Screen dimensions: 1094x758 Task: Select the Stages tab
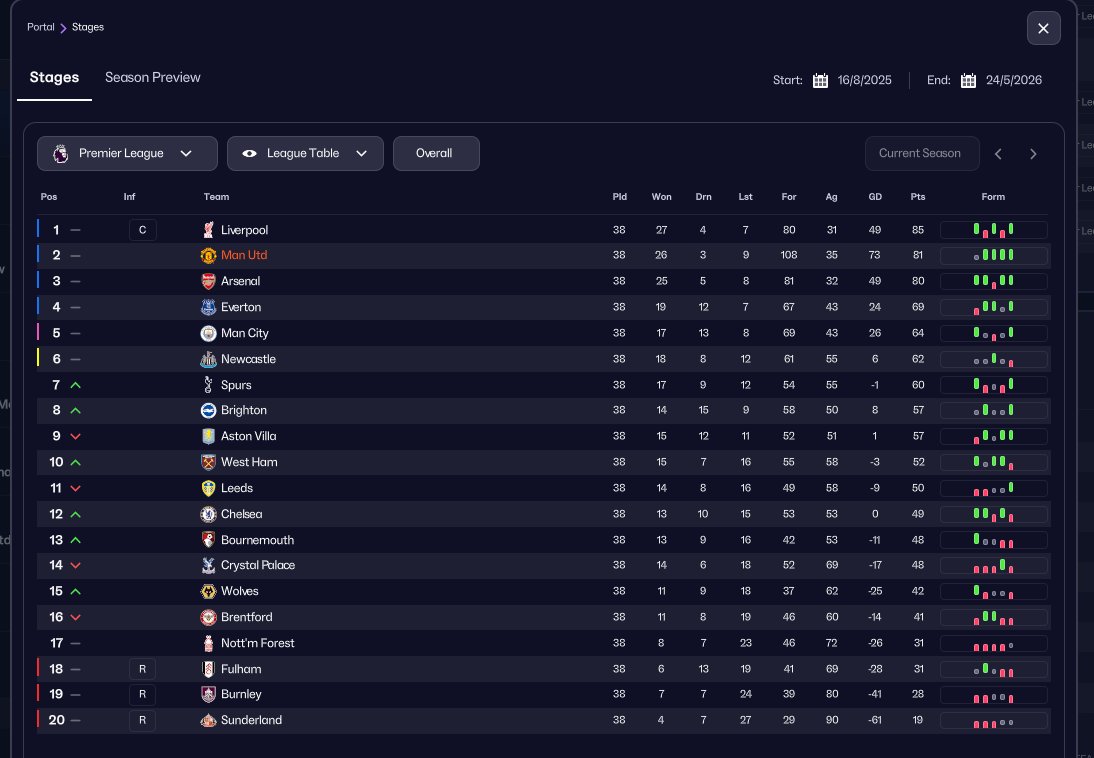click(54, 78)
